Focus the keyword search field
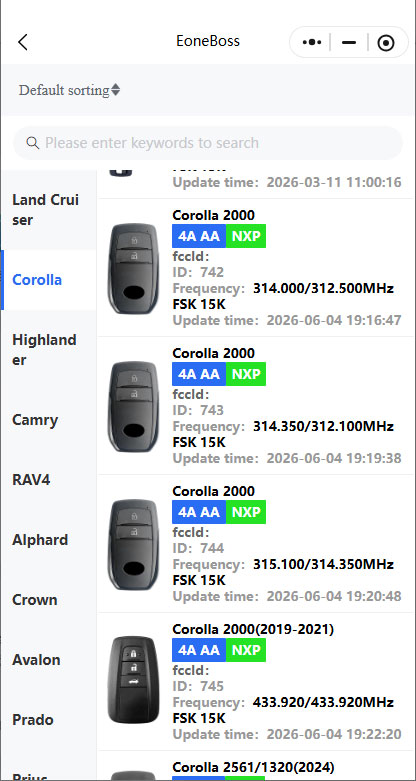The width and height of the screenshot is (416, 781). point(208,143)
